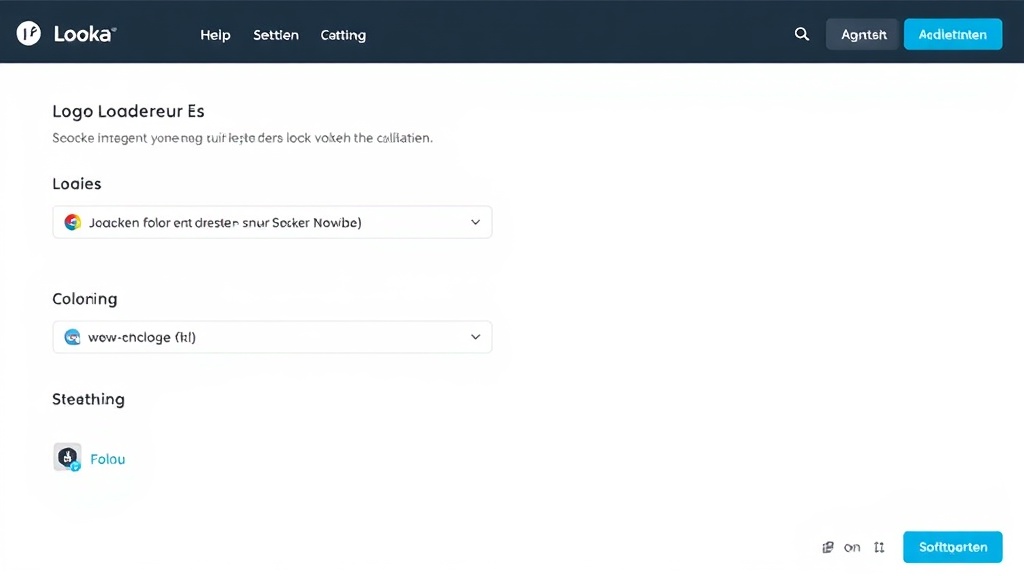Click the Looka logo icon
This screenshot has height=576, width=1024.
[29, 33]
